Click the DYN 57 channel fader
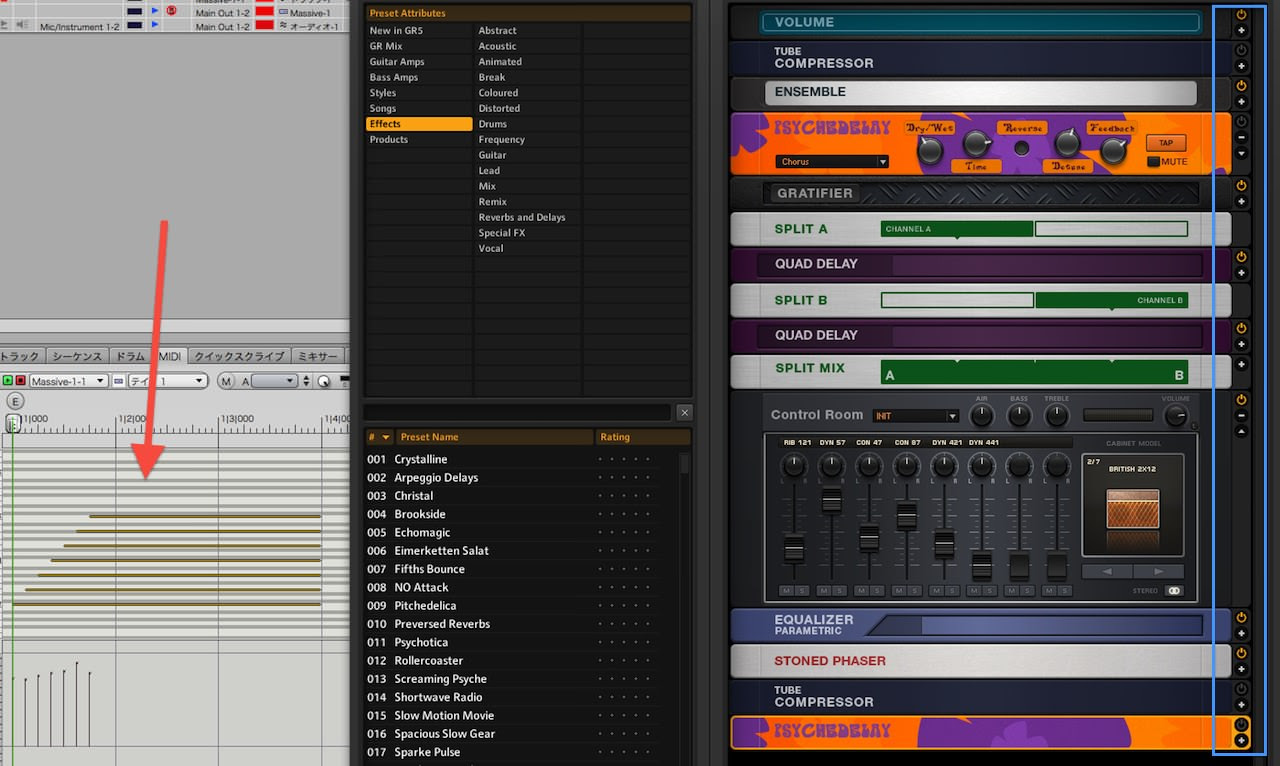This screenshot has height=766, width=1280. pos(831,500)
